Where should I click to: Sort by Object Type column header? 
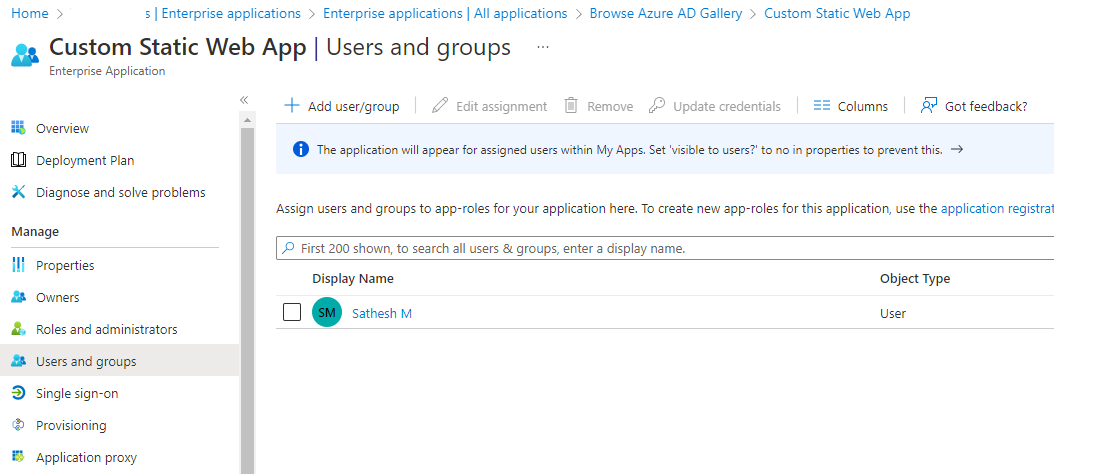915,279
